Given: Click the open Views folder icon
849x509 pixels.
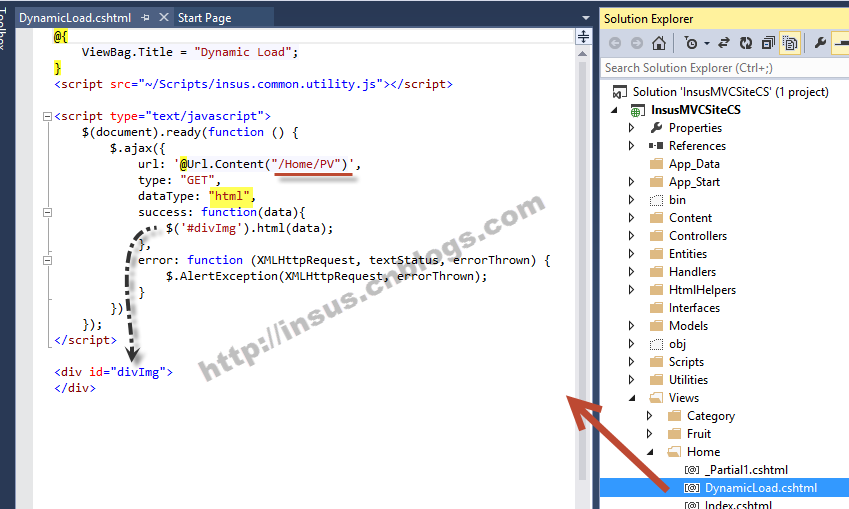Looking at the screenshot, I should coord(656,397).
